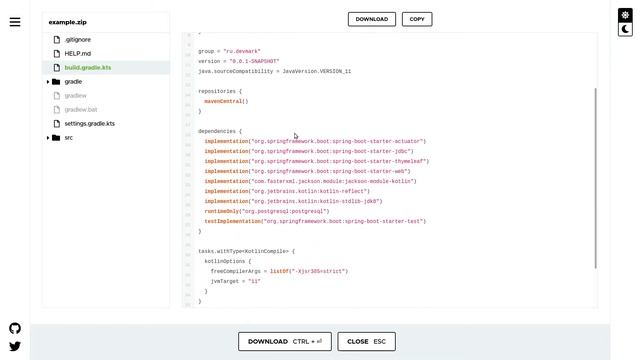Screen dimensions: 640x360
Task: Click the gradlew file icon
Action: (x=57, y=96)
